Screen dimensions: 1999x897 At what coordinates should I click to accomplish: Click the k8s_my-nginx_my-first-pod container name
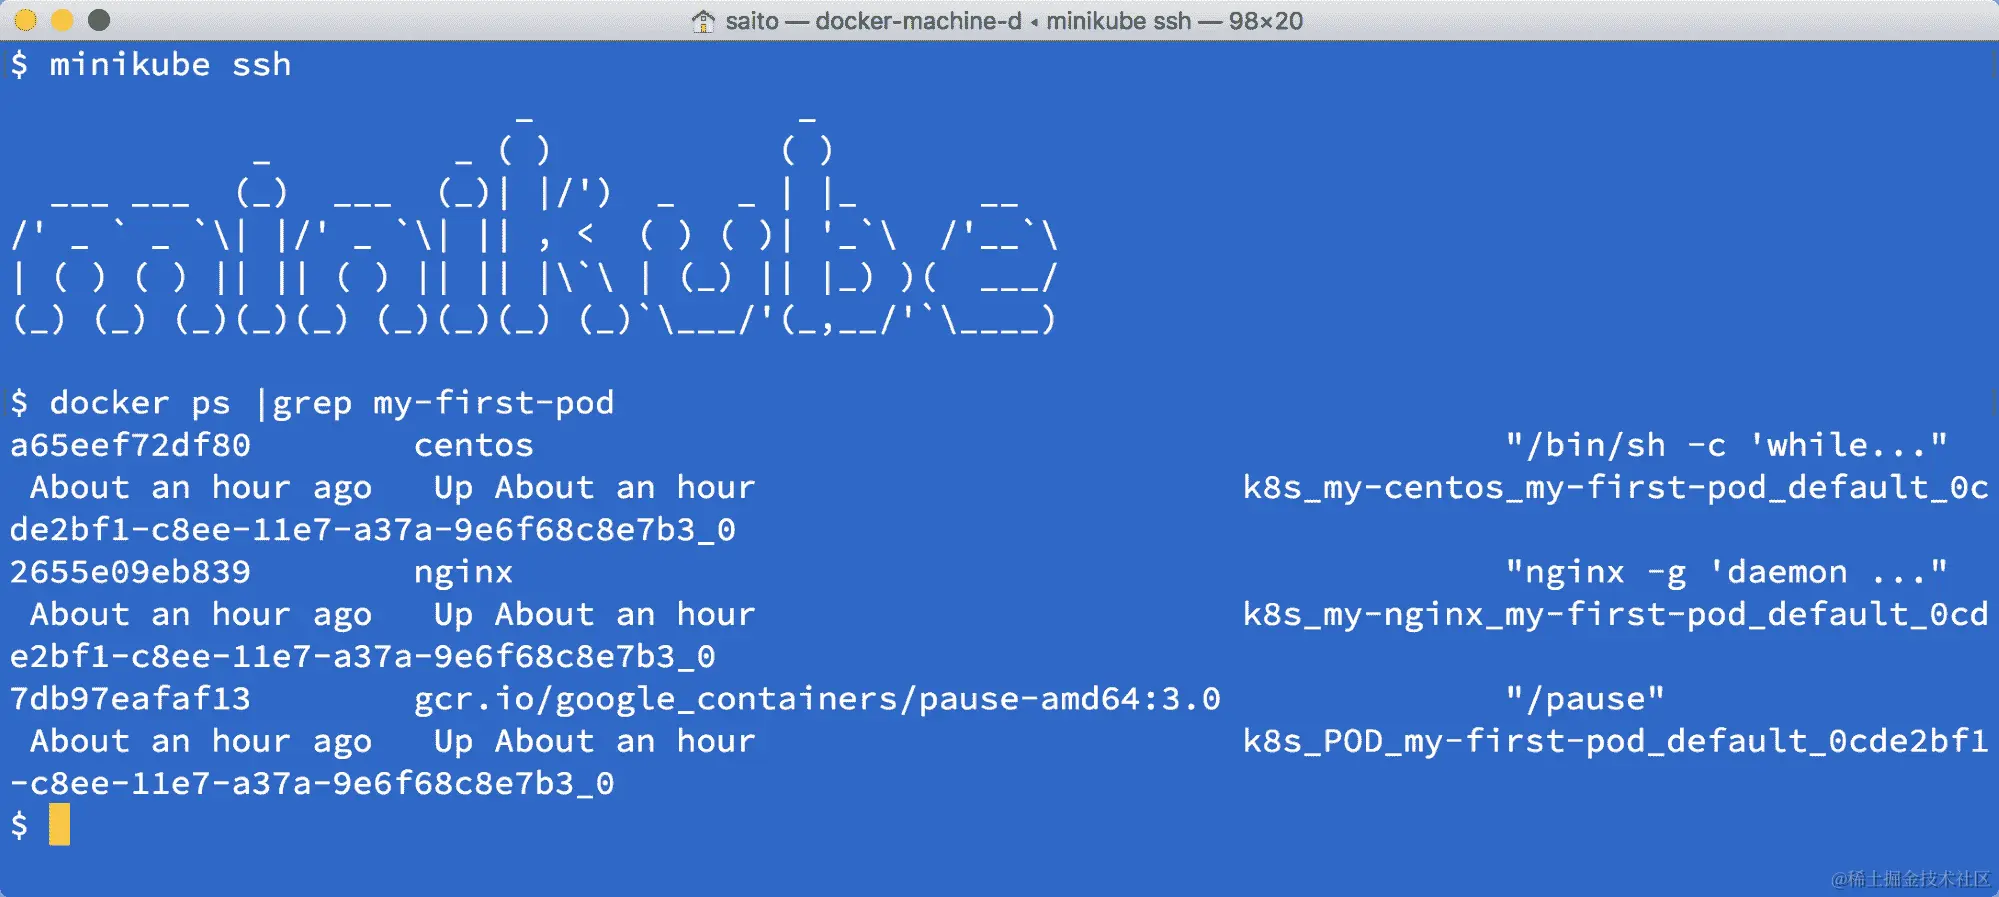click(x=1615, y=614)
